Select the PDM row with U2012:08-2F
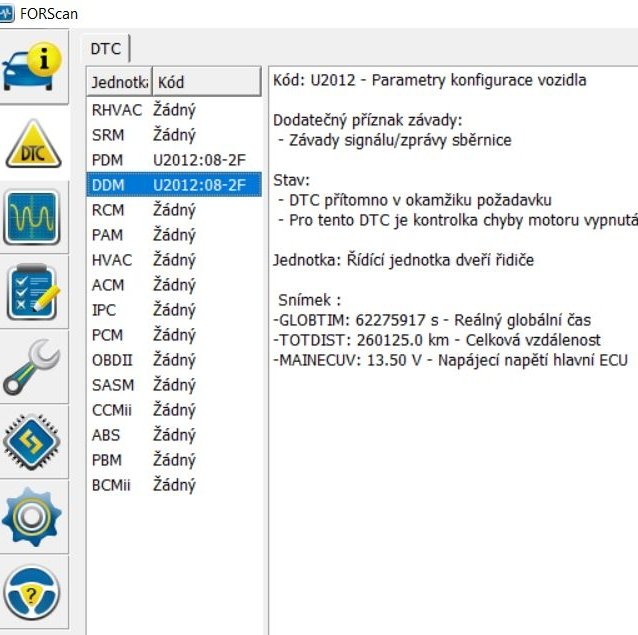This screenshot has width=638, height=635. point(172,160)
